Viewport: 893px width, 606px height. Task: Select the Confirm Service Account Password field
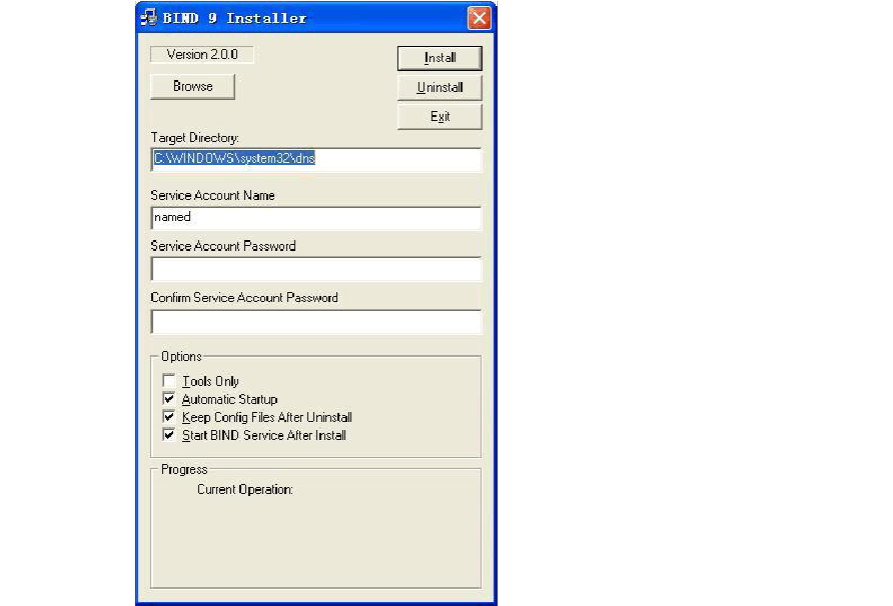[x=315, y=321]
